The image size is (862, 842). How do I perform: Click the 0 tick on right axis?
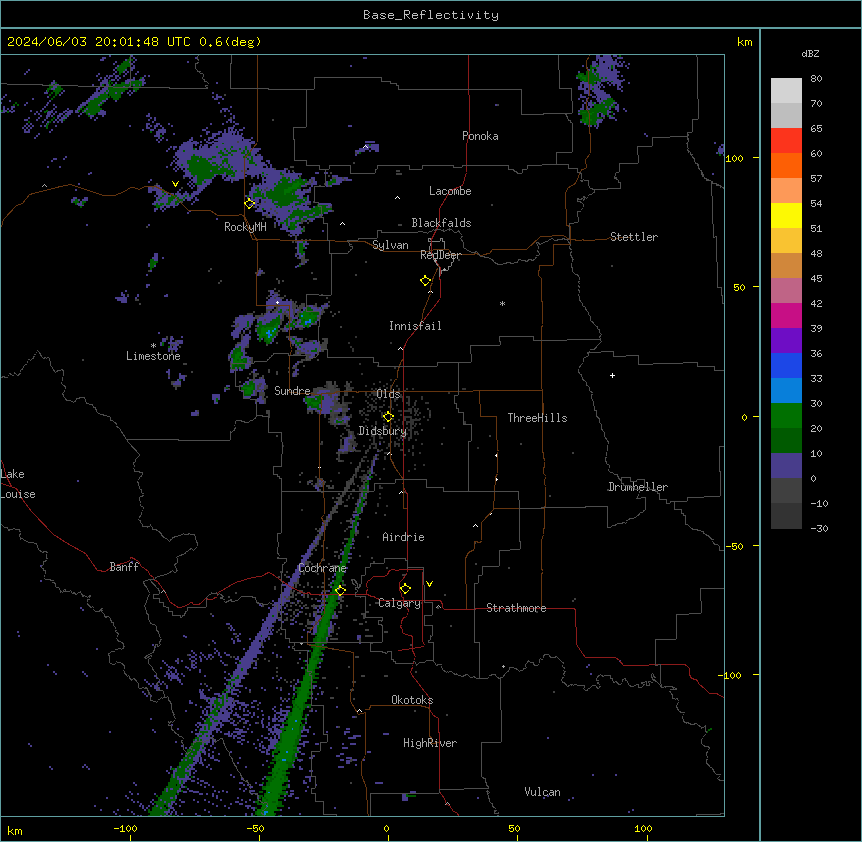click(x=744, y=417)
